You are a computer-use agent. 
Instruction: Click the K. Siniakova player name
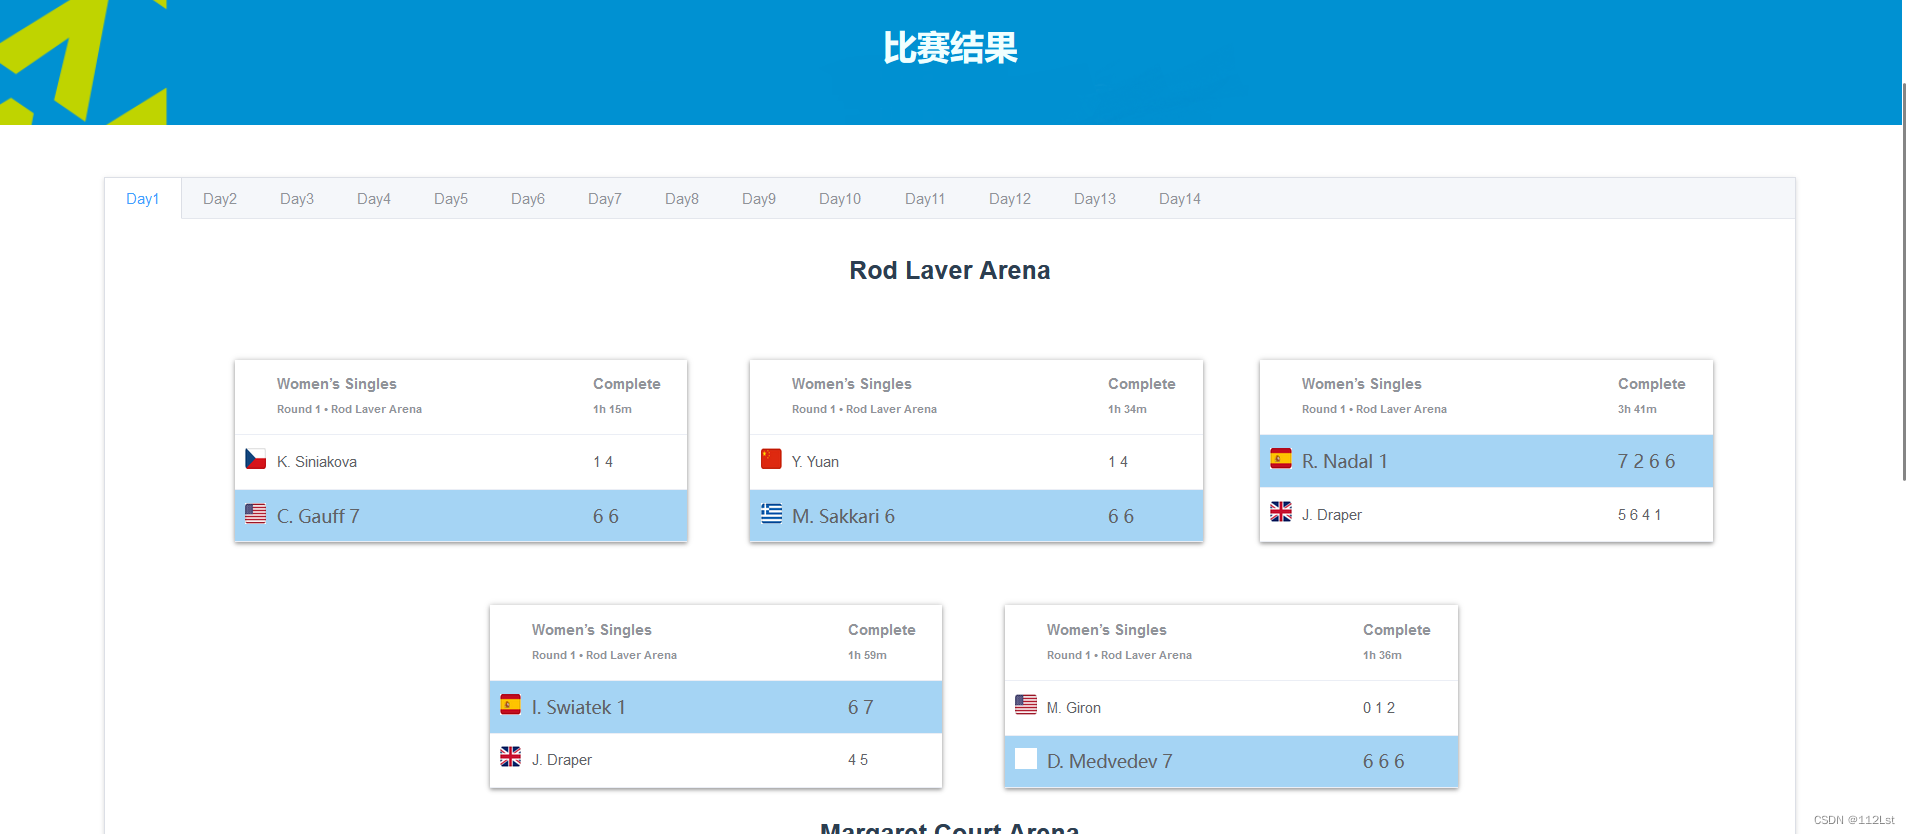(317, 462)
